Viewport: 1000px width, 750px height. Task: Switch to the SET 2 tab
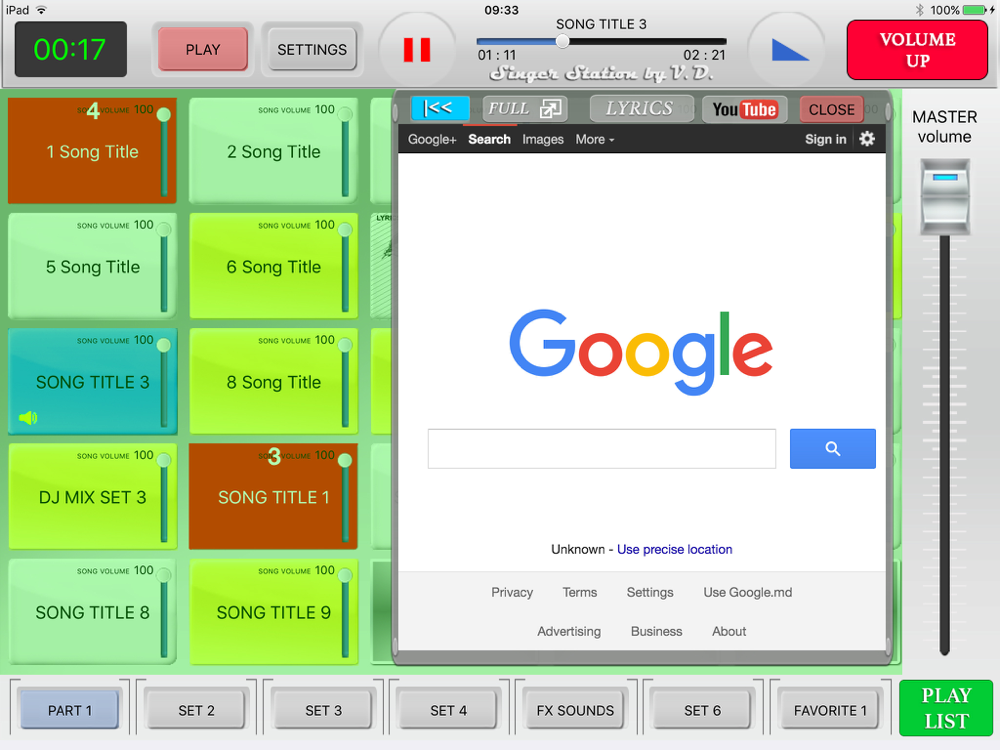196,710
